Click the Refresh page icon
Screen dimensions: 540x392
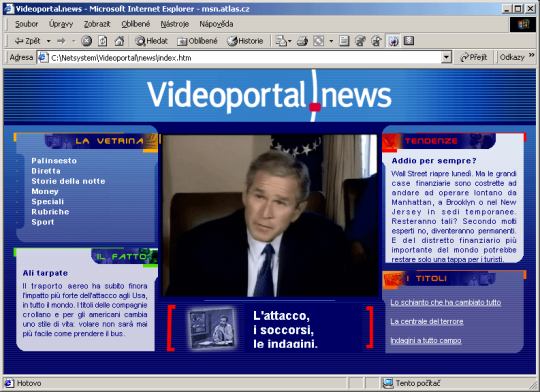coord(103,41)
